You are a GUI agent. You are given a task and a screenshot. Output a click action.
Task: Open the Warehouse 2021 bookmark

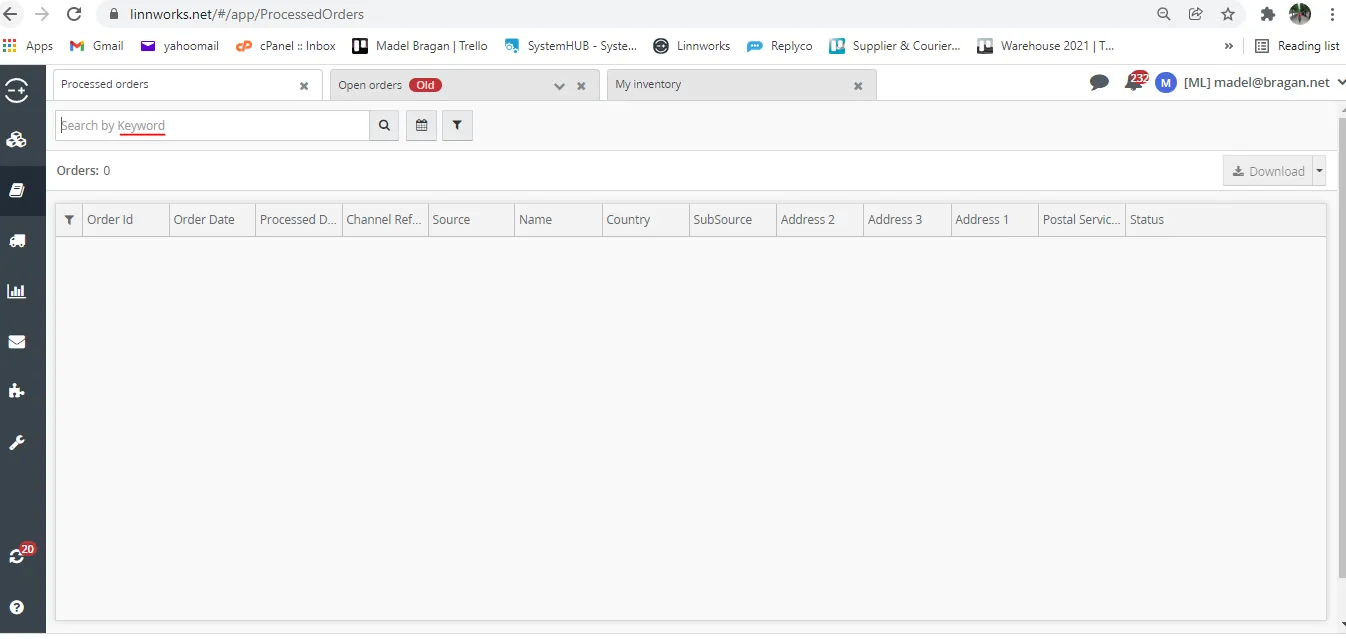[1046, 46]
